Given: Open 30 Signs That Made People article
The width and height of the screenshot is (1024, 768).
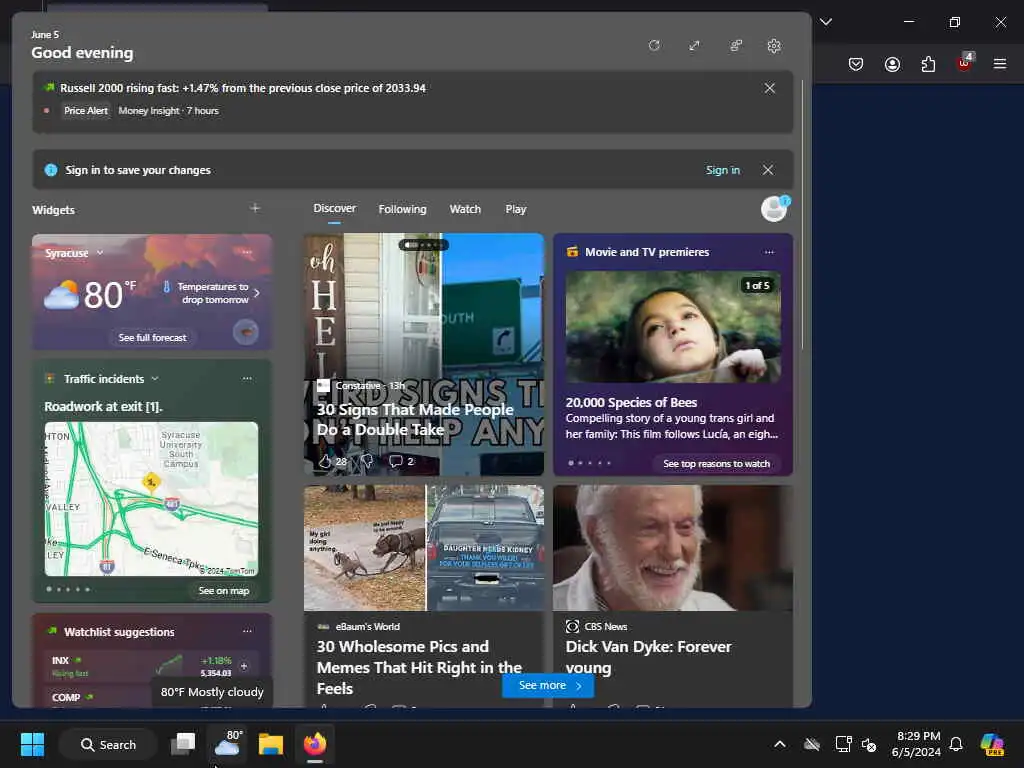Looking at the screenshot, I should tap(415, 419).
